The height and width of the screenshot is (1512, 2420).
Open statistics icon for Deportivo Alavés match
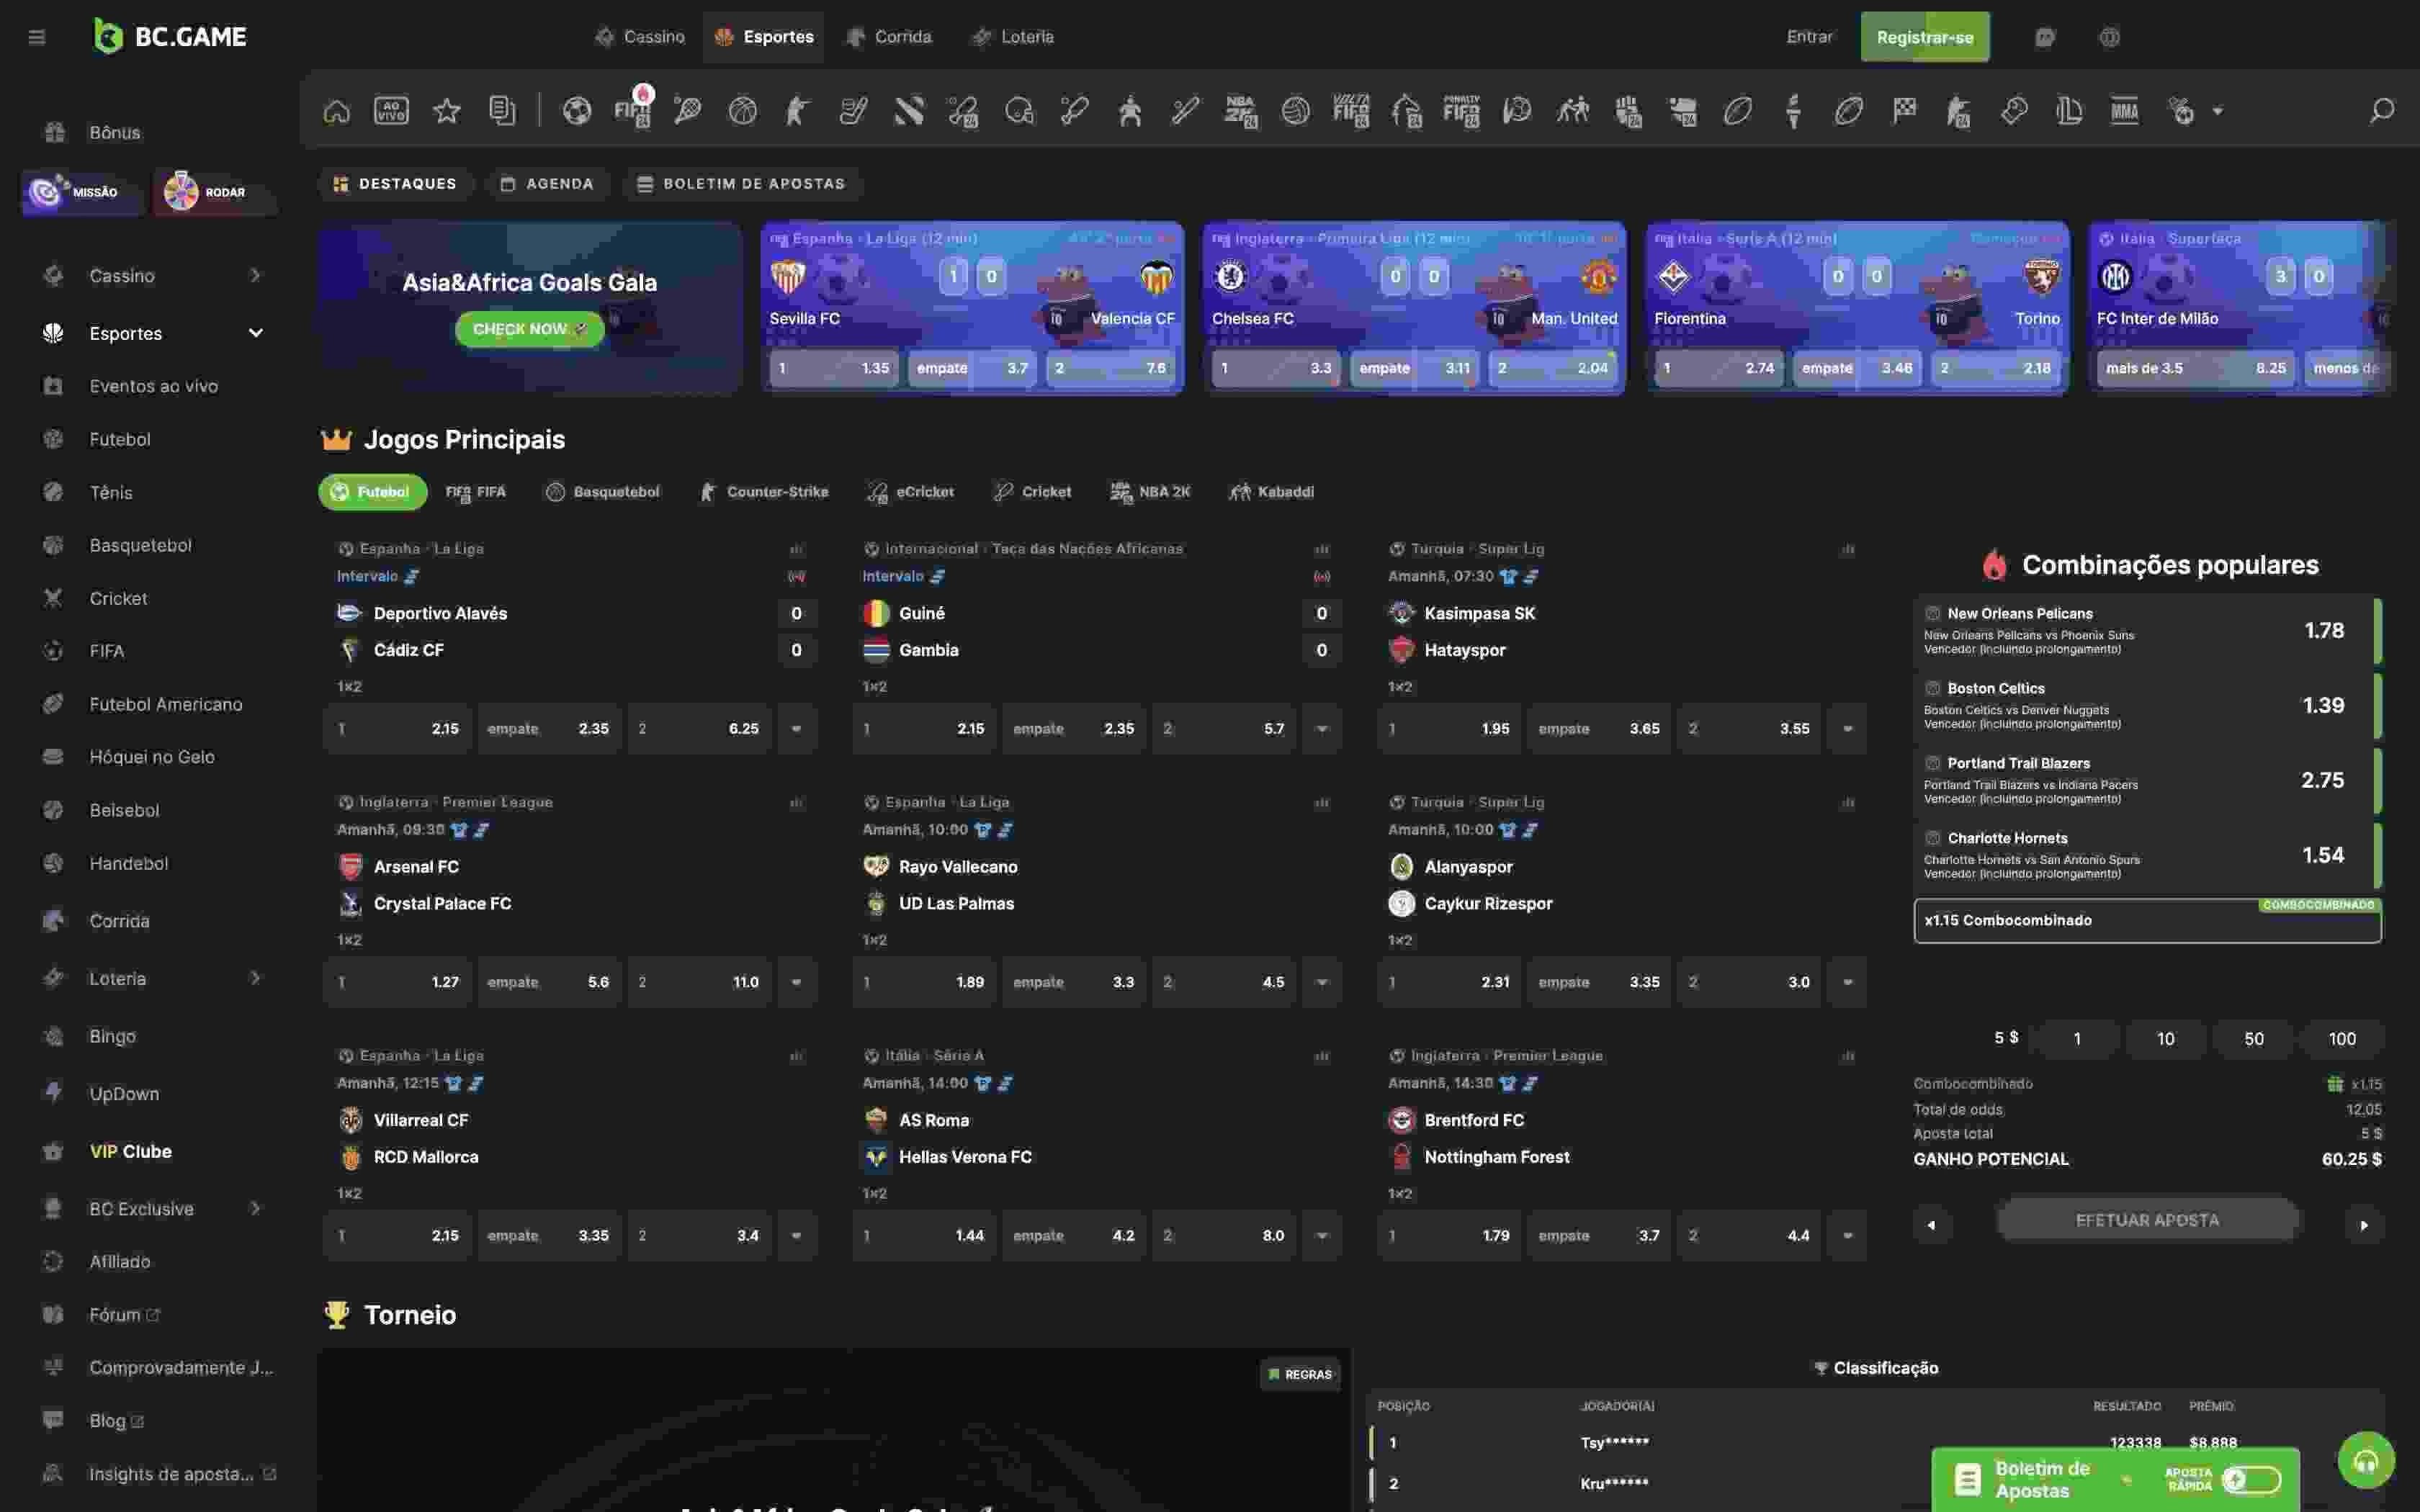coord(797,549)
